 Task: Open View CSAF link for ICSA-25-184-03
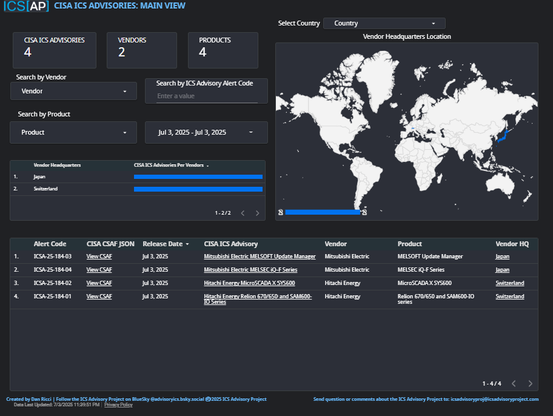pyautogui.click(x=99, y=257)
